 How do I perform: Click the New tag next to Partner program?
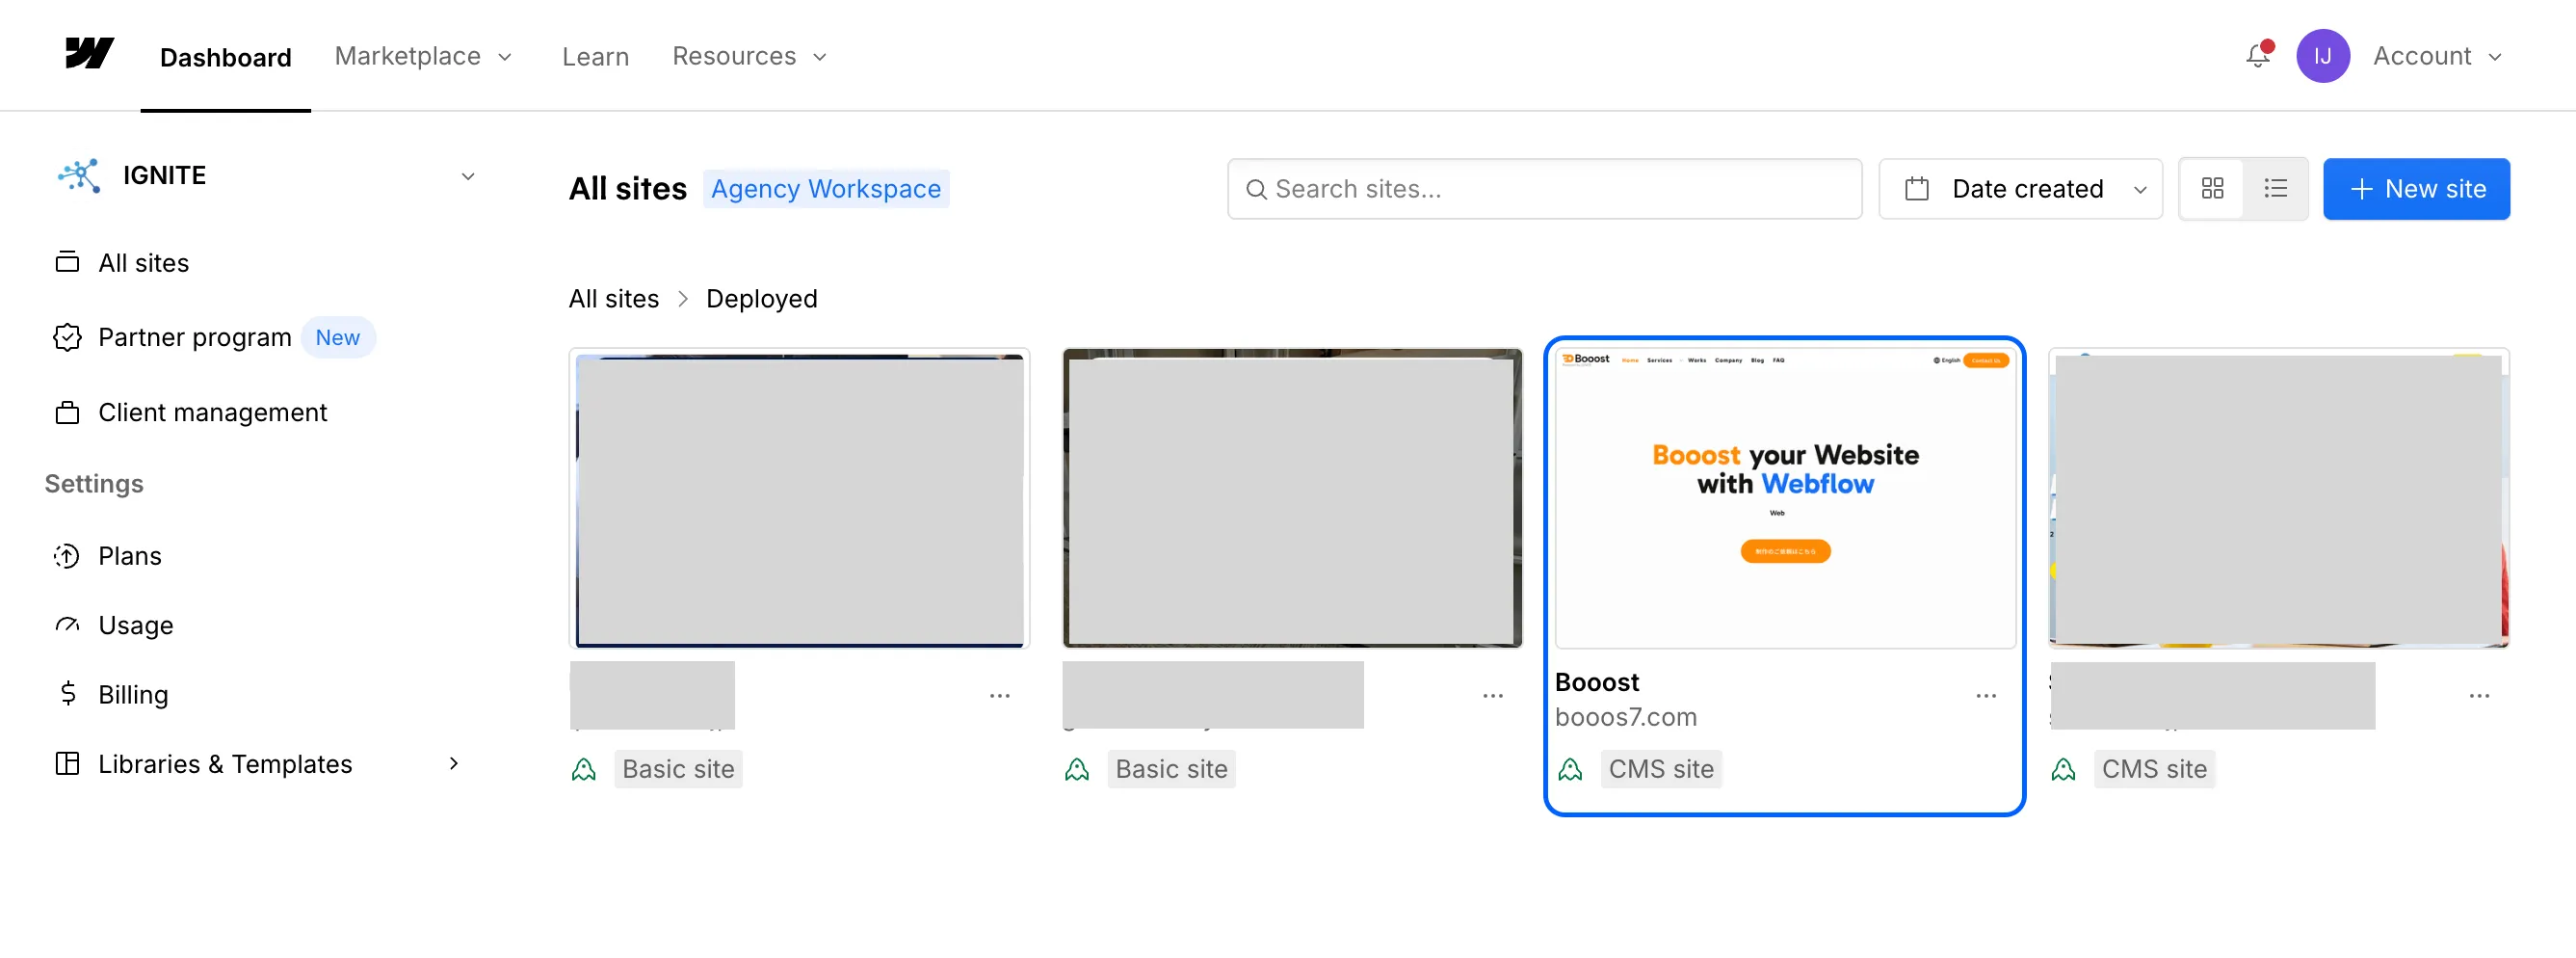click(337, 337)
